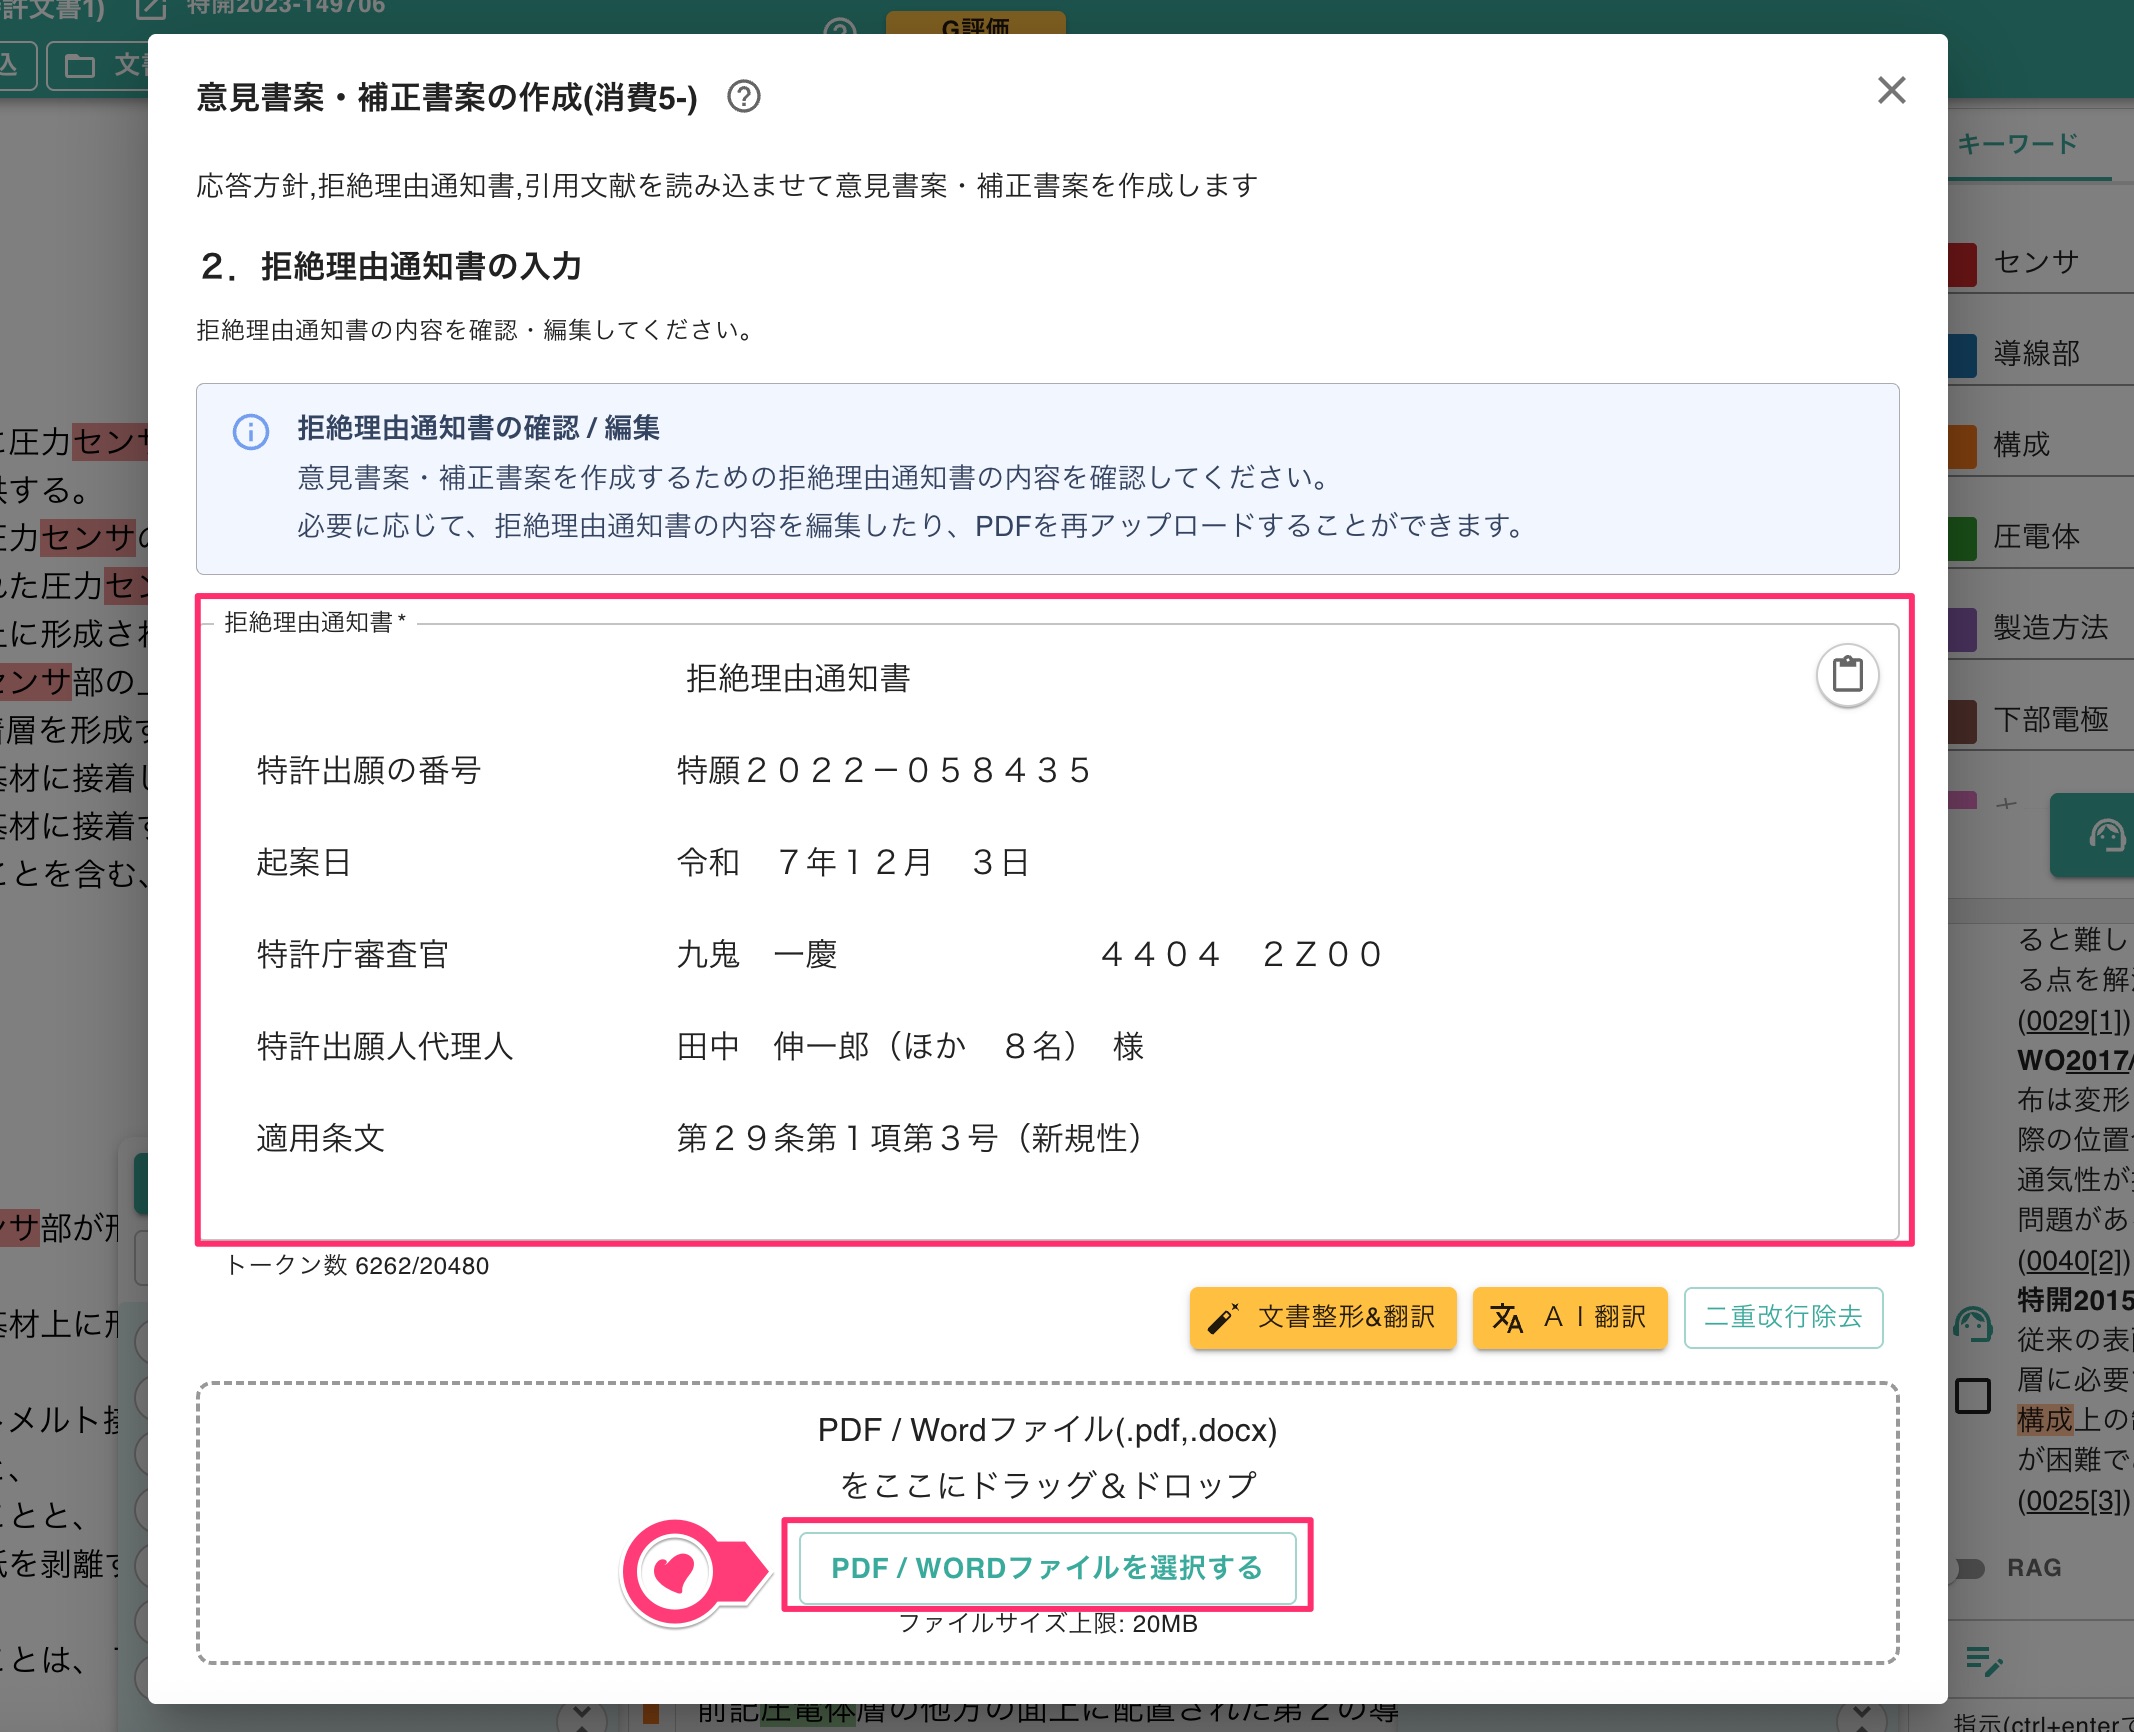Viewport: 2134px width, 1732px height.
Task: Click the edit icon next to 特開2023-149706
Action: [151, 9]
